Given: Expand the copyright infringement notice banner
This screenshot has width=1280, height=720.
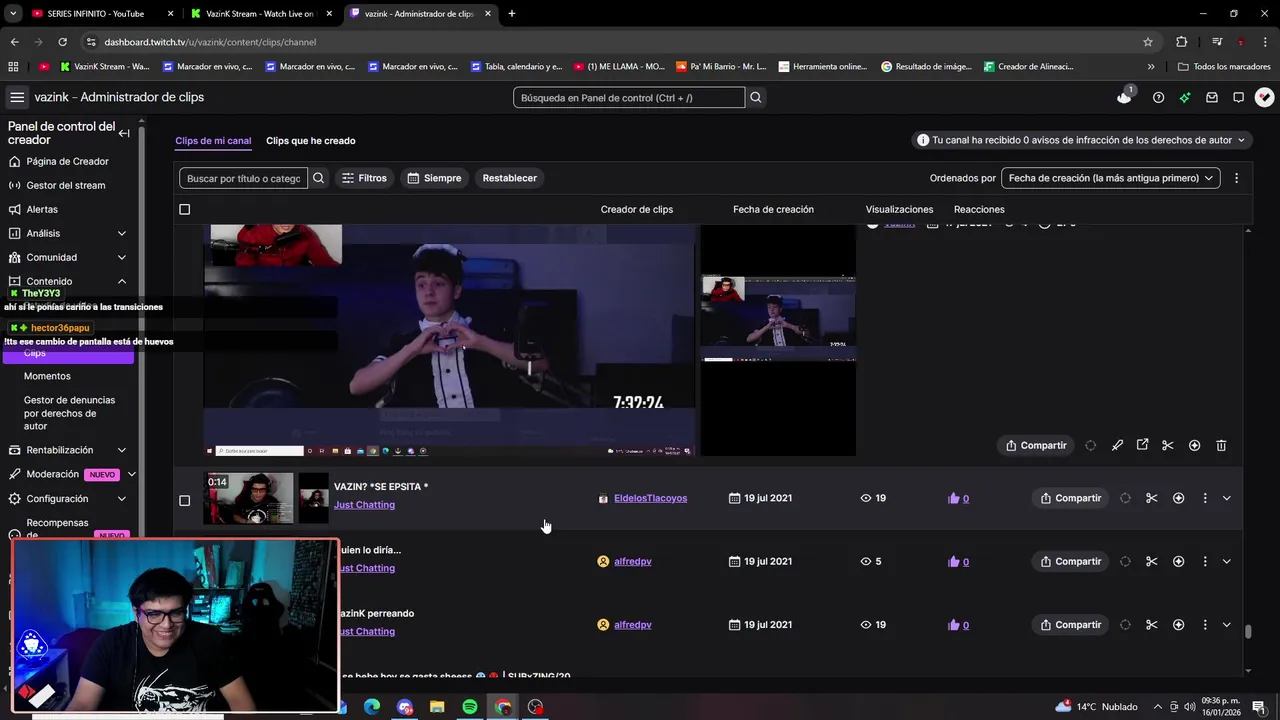Looking at the screenshot, I should 1081,140.
